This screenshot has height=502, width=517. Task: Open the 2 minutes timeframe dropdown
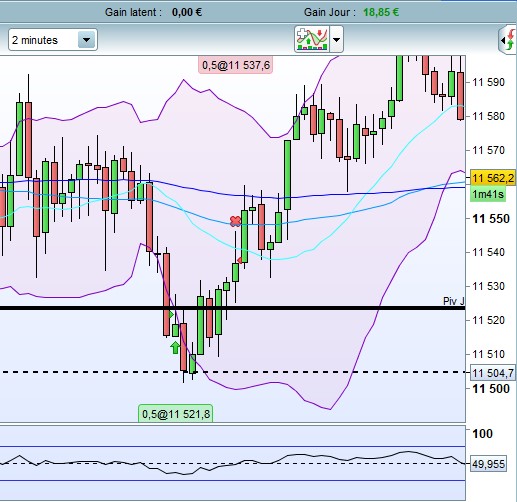click(x=53, y=40)
